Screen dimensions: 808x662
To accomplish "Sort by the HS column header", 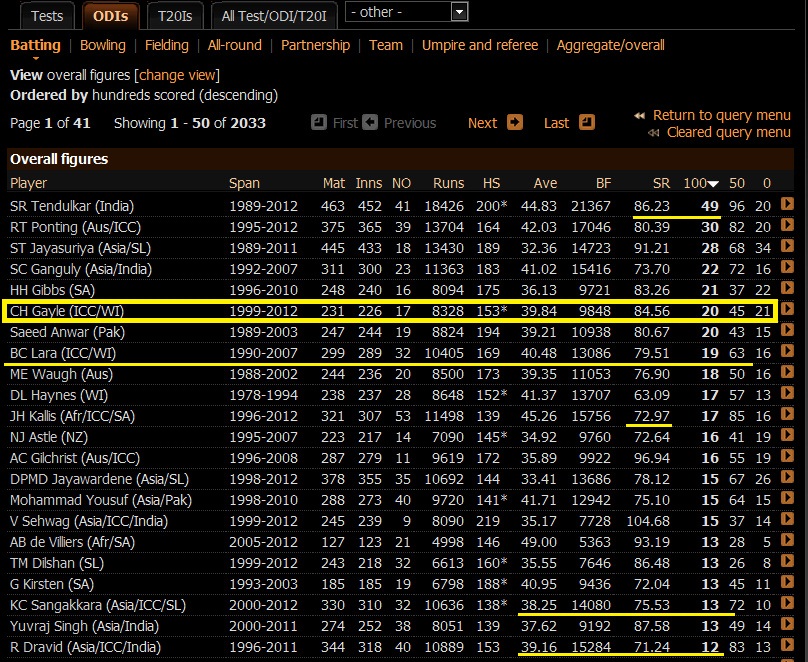I will 491,183.
